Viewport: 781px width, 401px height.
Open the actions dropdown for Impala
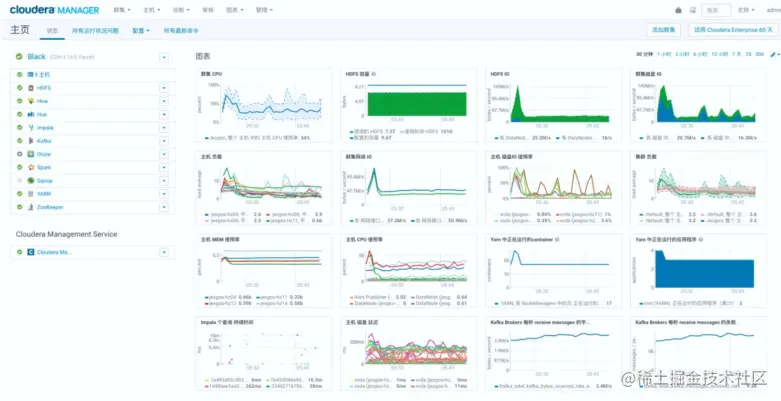[164, 128]
